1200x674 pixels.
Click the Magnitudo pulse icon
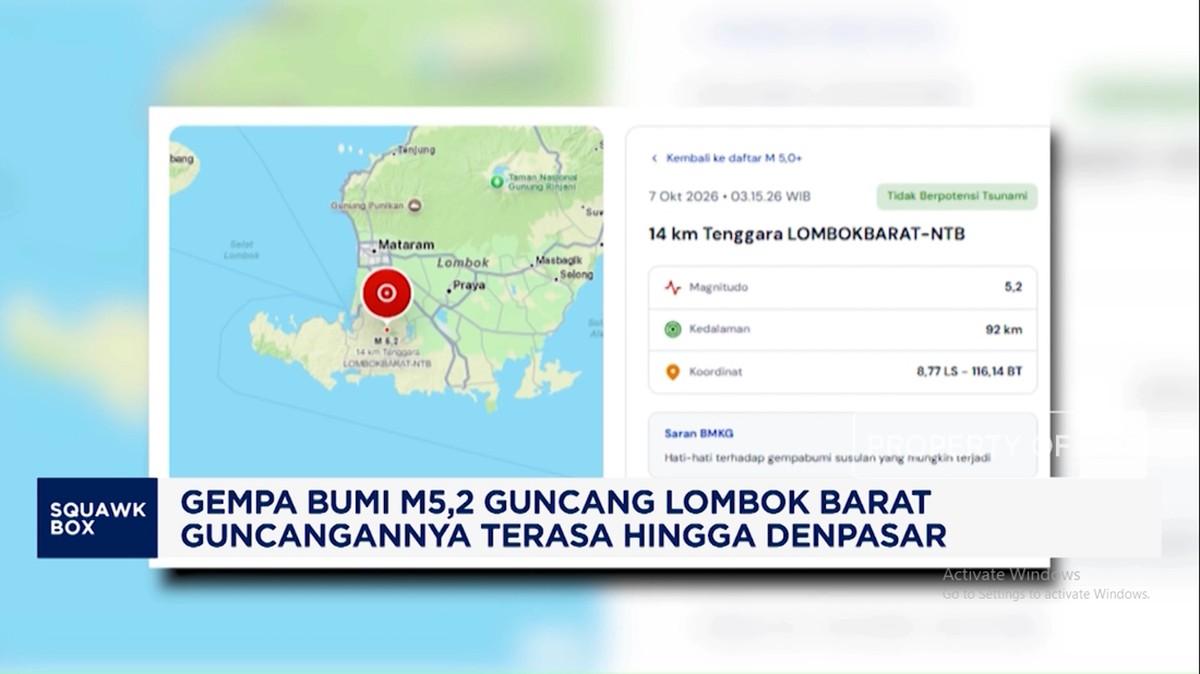point(673,288)
